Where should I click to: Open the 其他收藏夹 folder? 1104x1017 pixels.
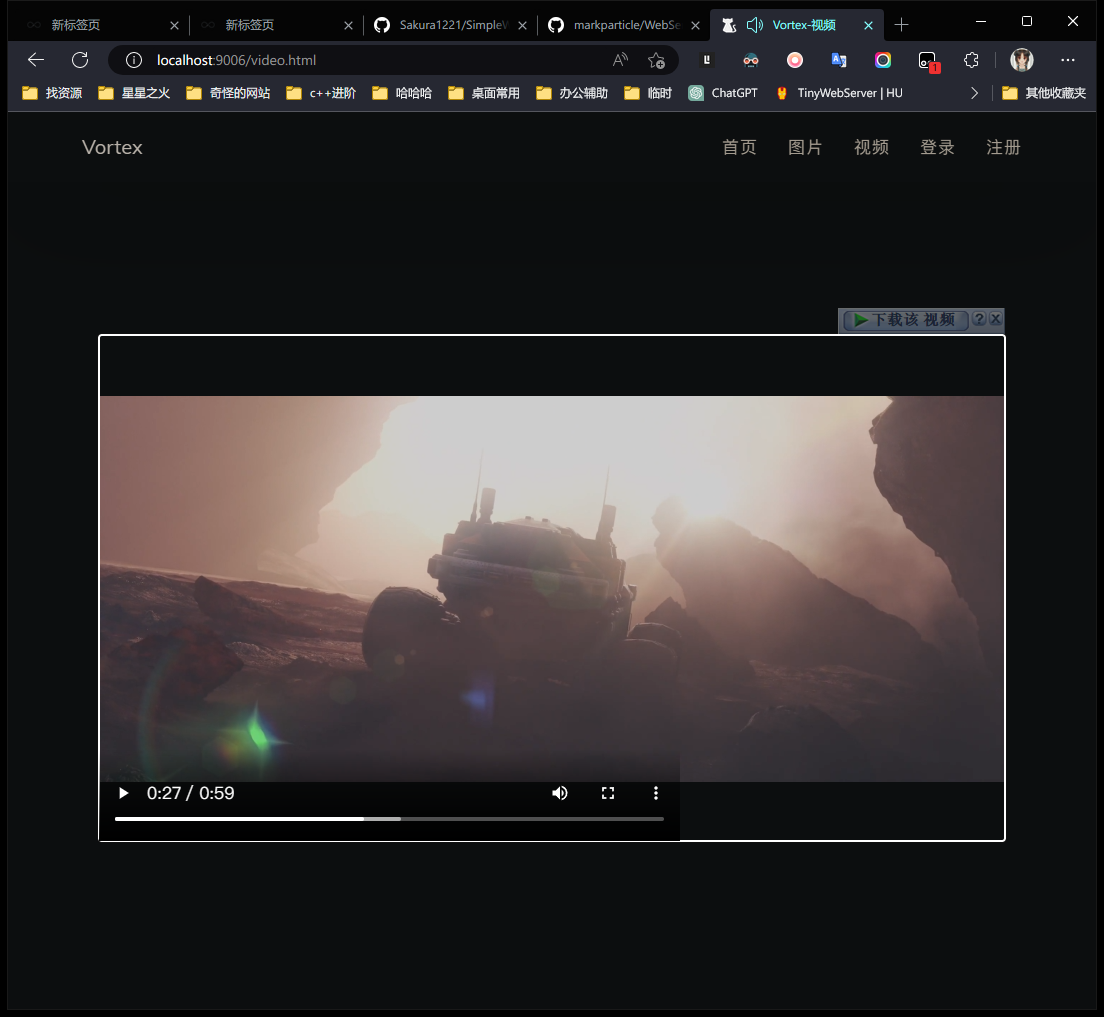coord(1044,93)
